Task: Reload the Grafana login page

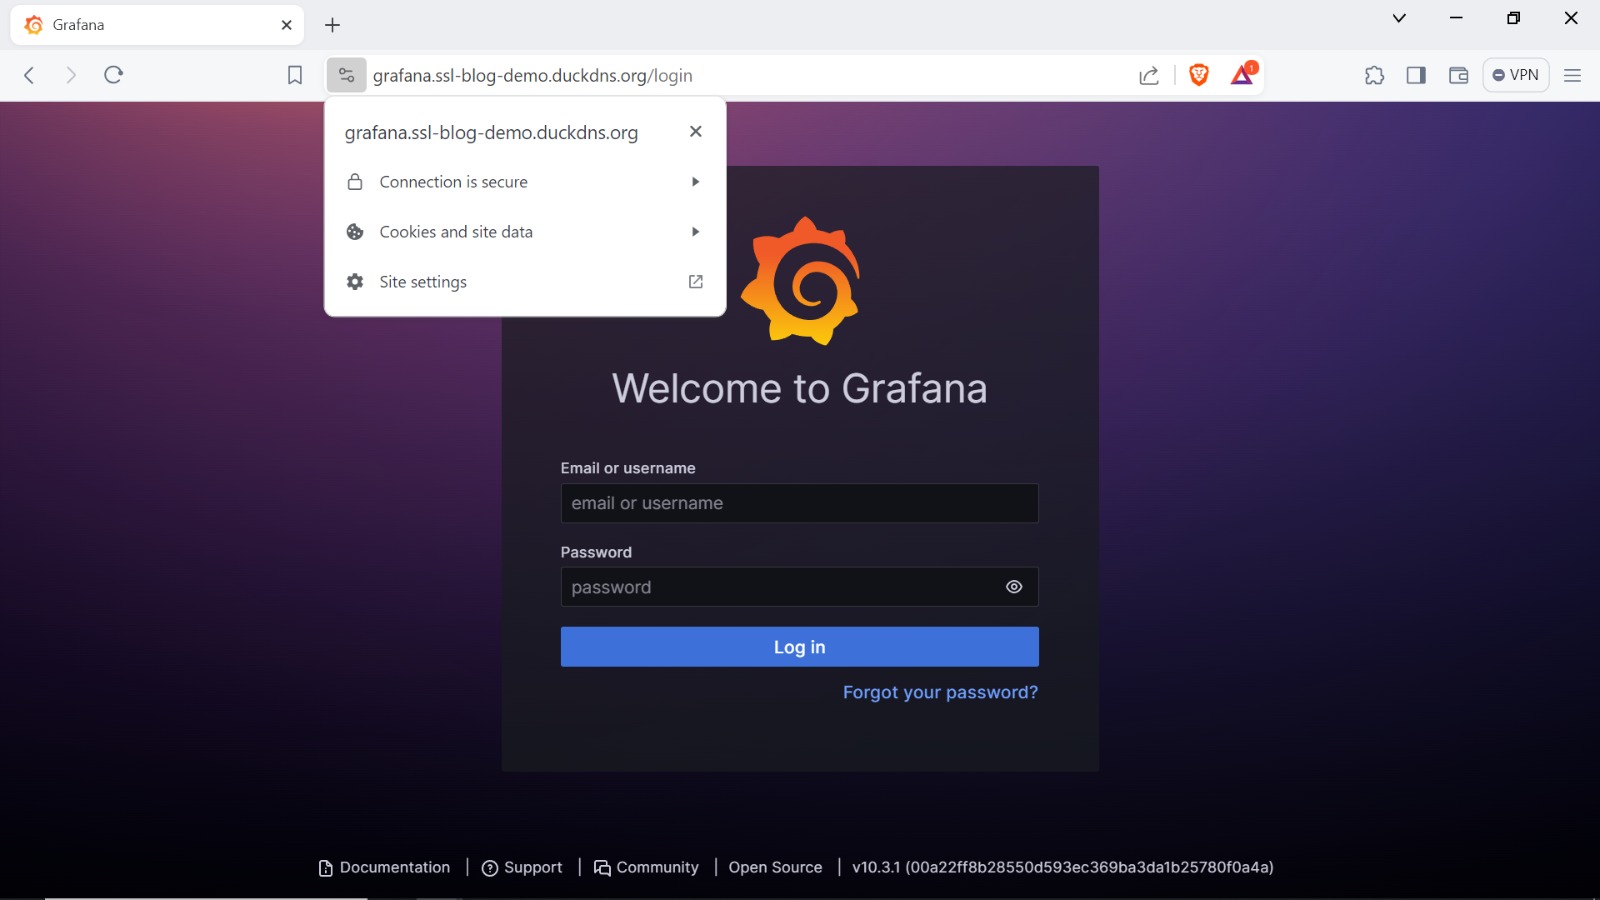Action: 114,75
